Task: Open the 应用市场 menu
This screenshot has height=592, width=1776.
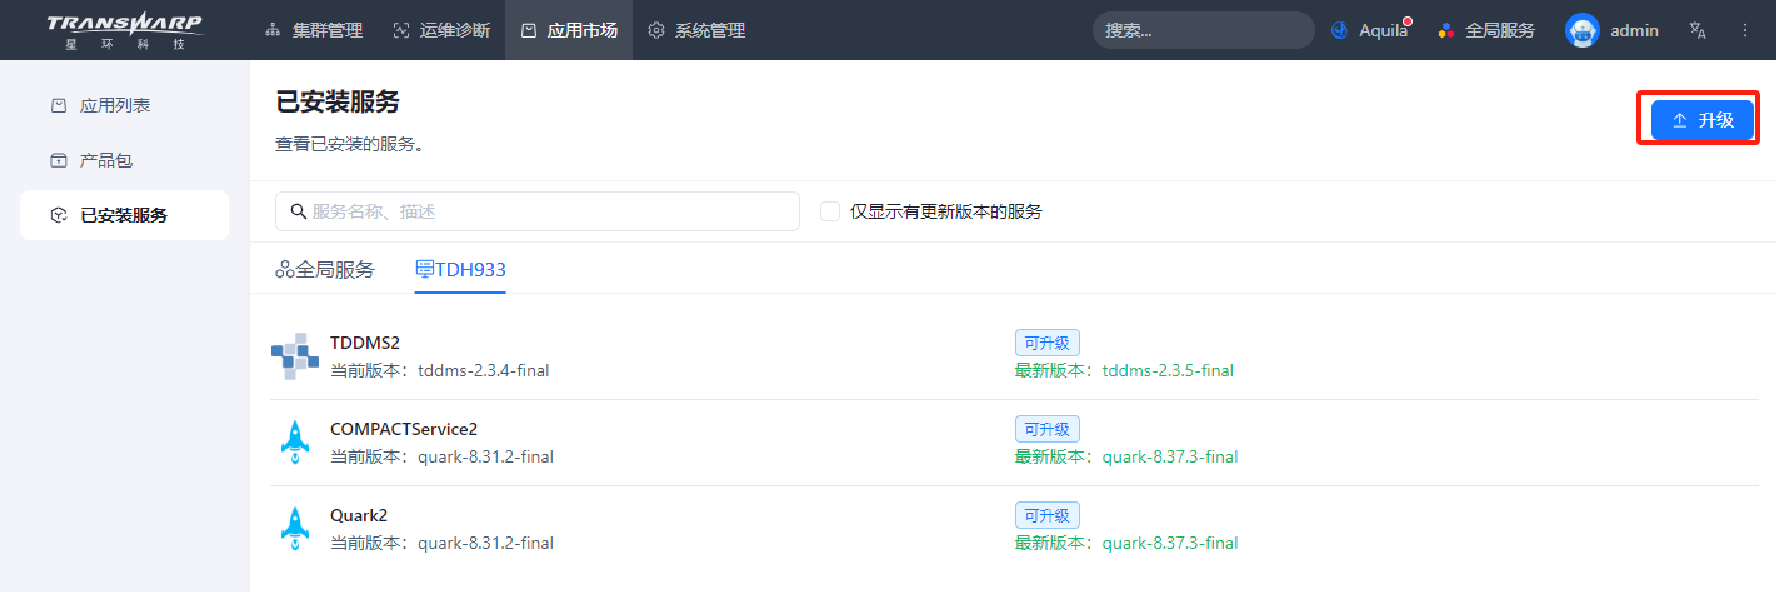Action: pyautogui.click(x=569, y=31)
